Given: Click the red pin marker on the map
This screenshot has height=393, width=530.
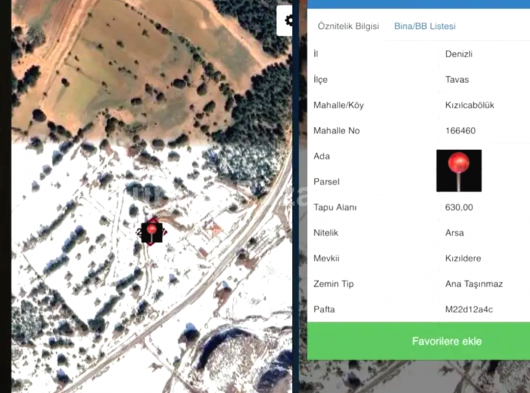Looking at the screenshot, I should [x=152, y=232].
